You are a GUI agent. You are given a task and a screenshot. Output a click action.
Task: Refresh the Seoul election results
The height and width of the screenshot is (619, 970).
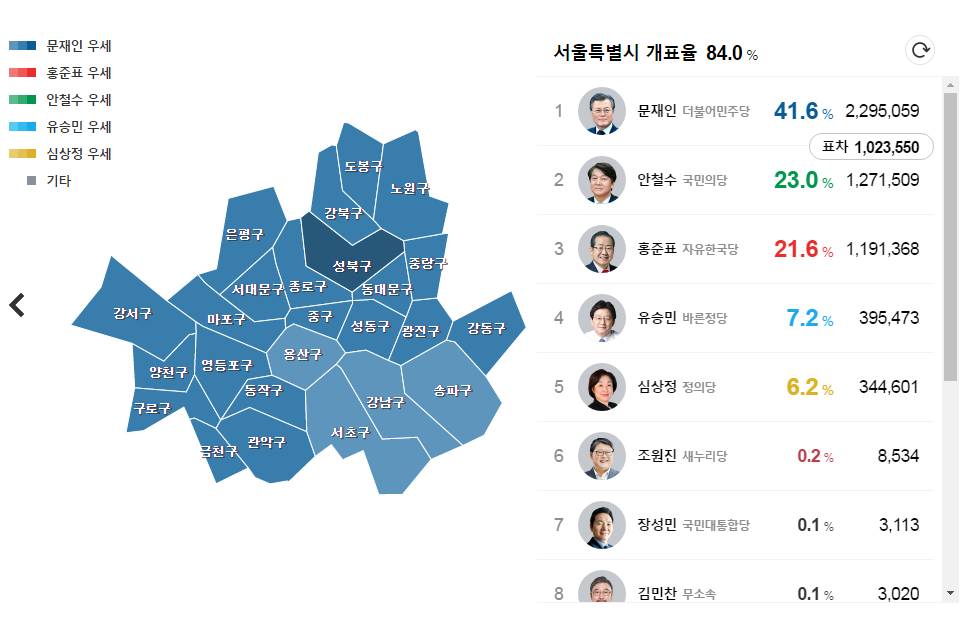click(x=920, y=49)
